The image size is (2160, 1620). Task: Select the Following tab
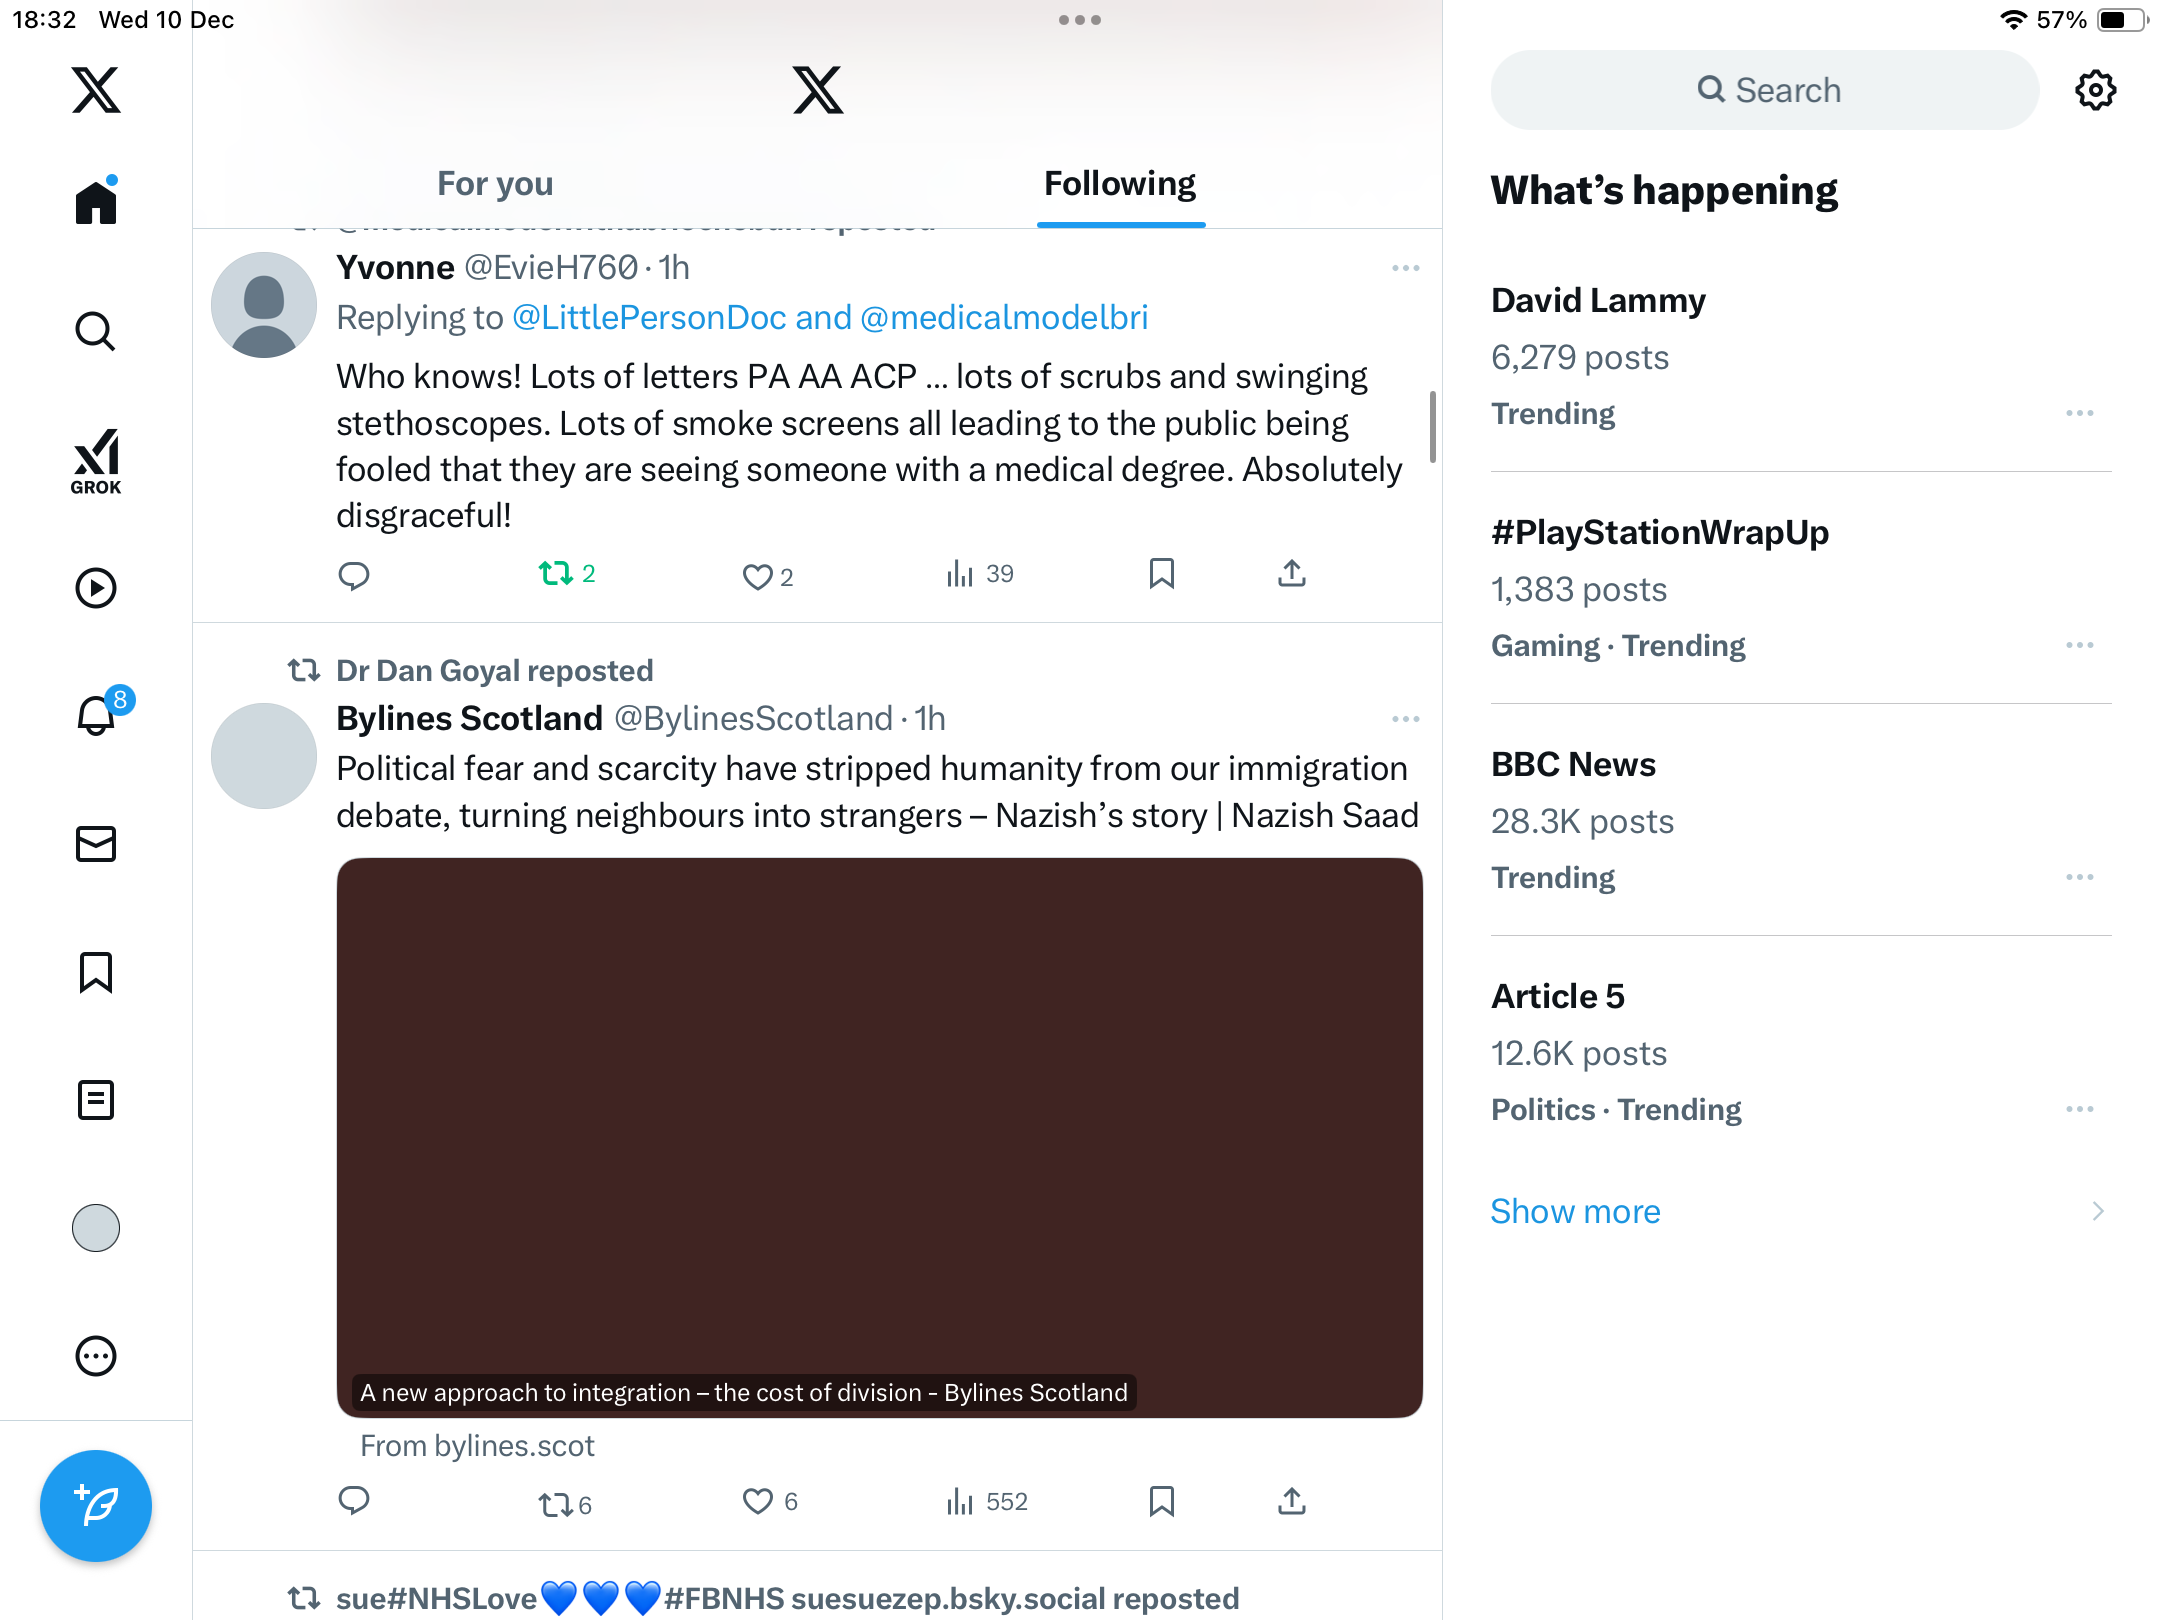1119,184
